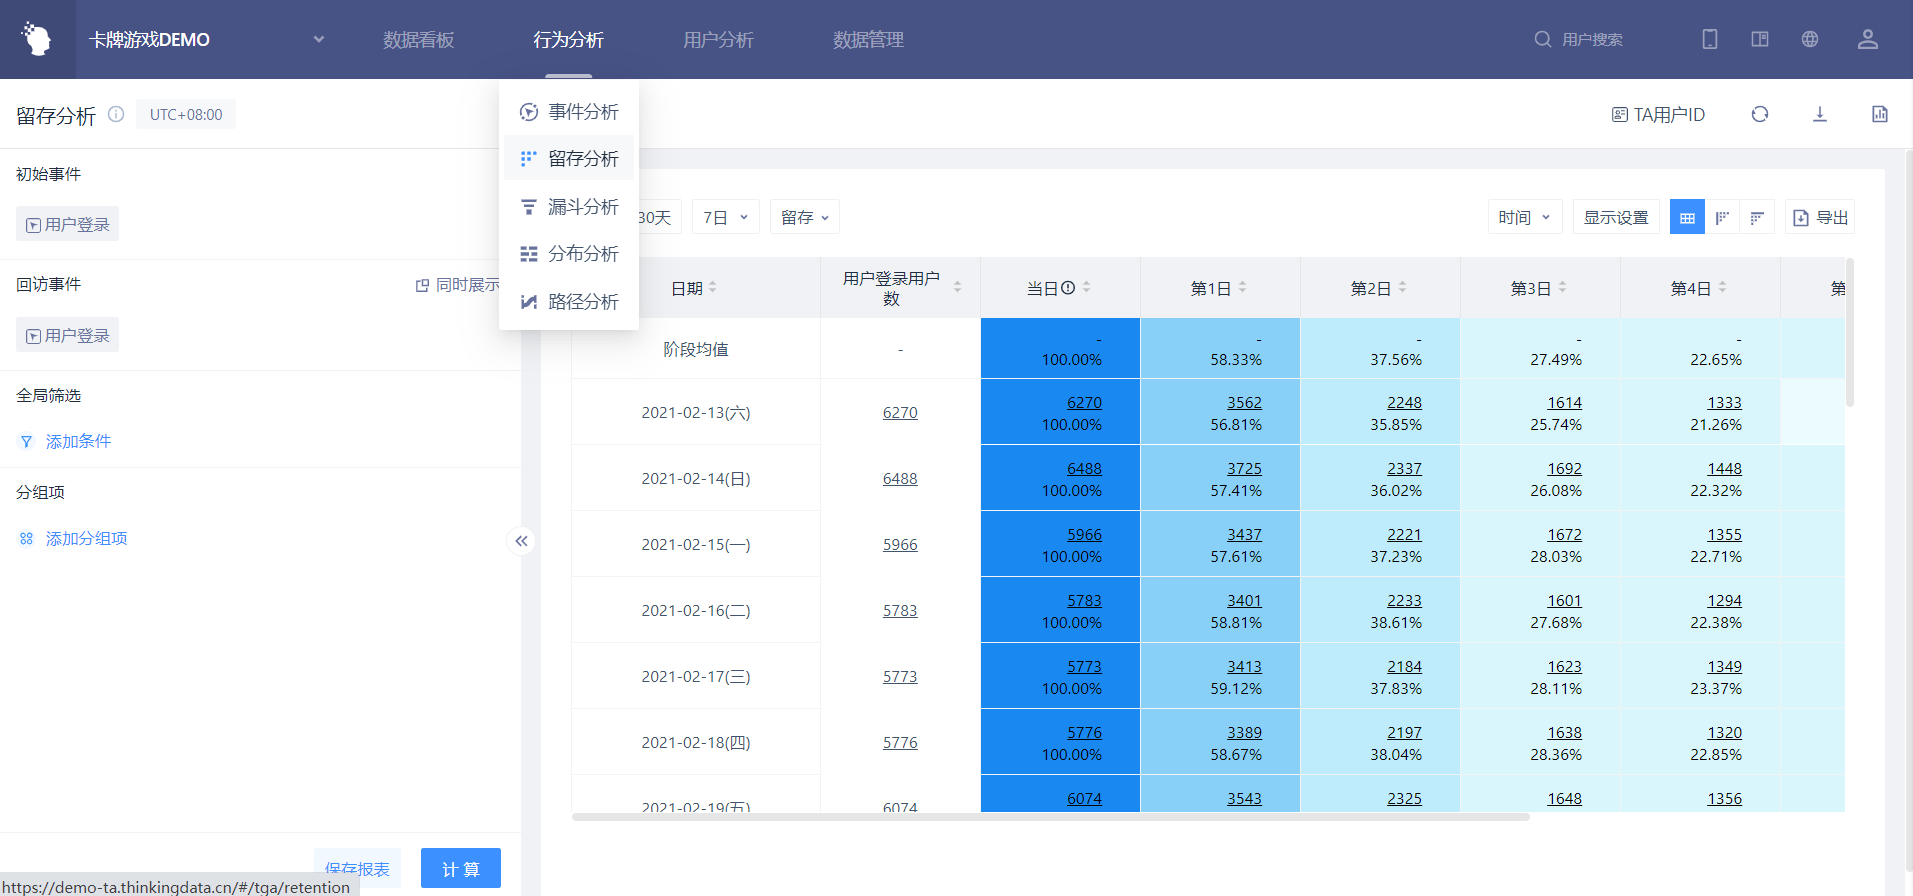Click the download icon in top bar
The image size is (1913, 896).
[x=1820, y=114]
